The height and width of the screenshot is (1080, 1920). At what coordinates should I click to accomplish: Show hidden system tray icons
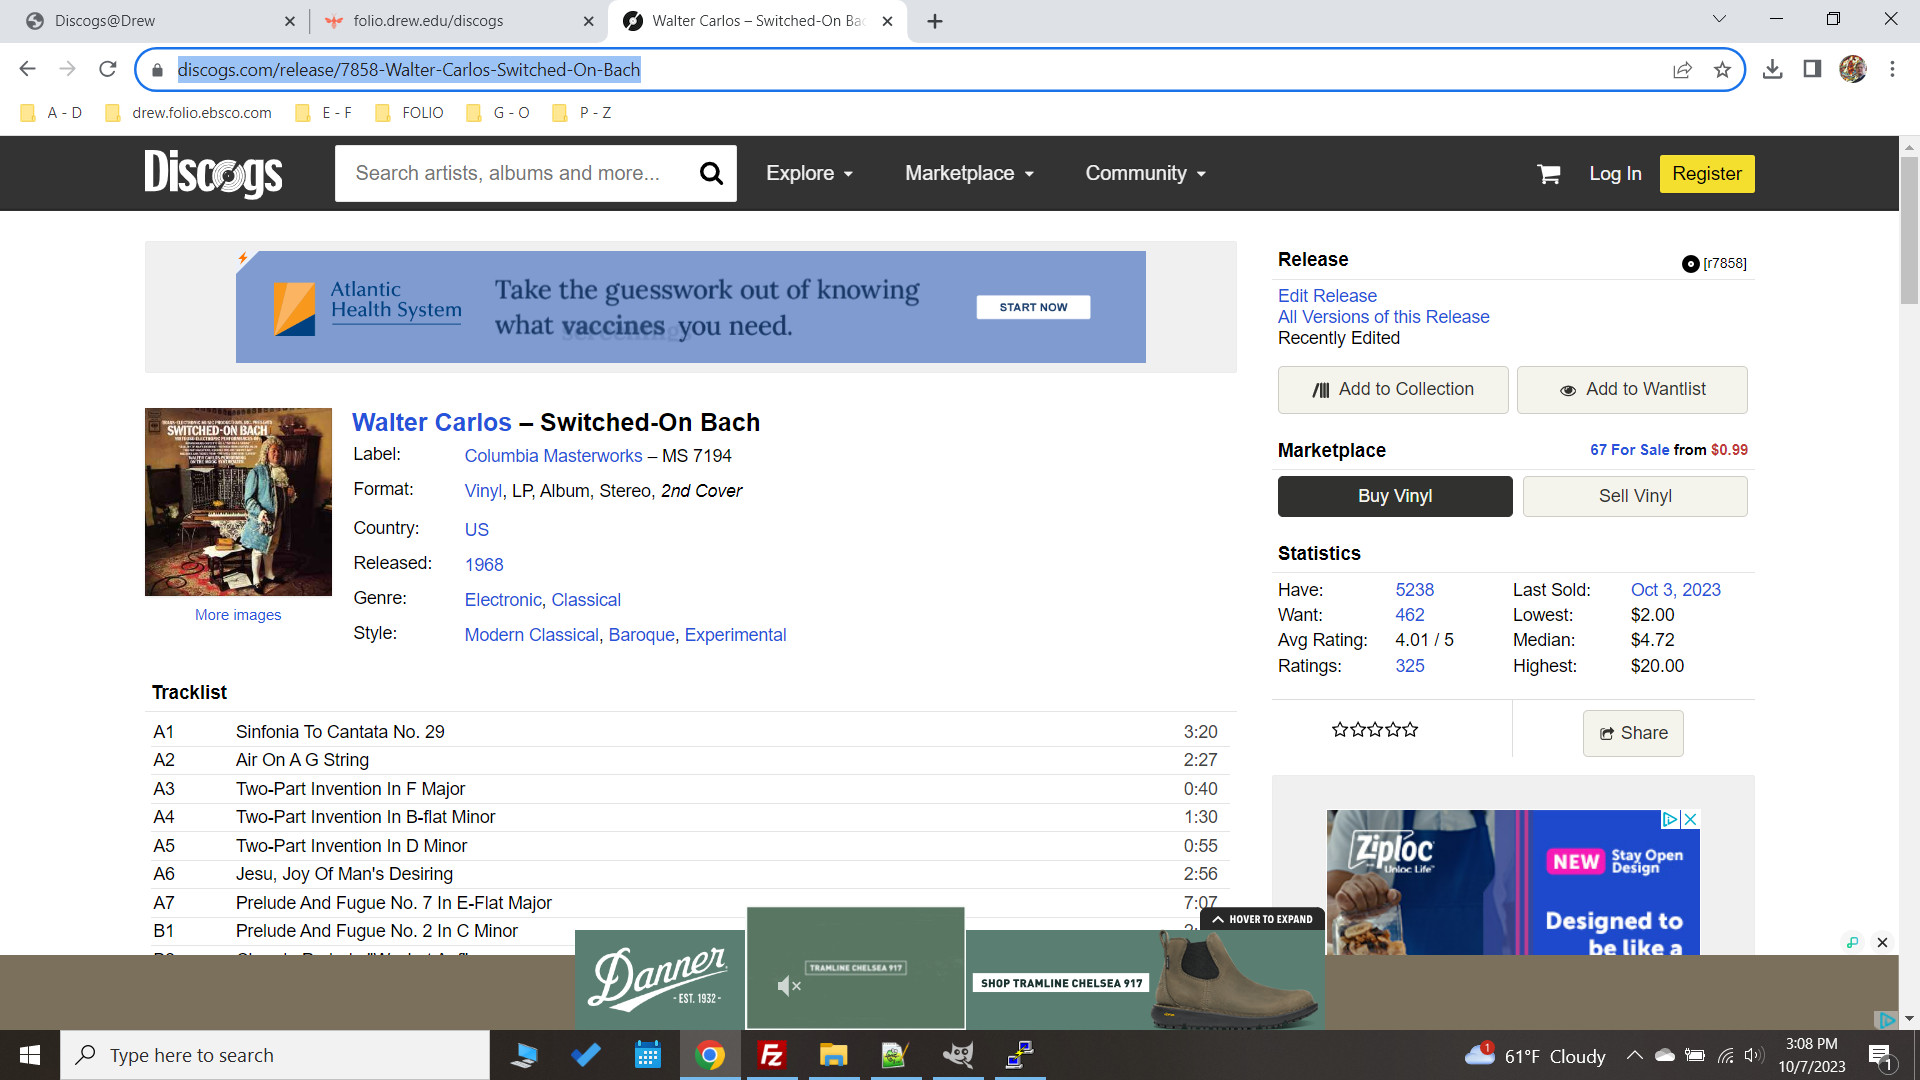tap(1634, 1055)
